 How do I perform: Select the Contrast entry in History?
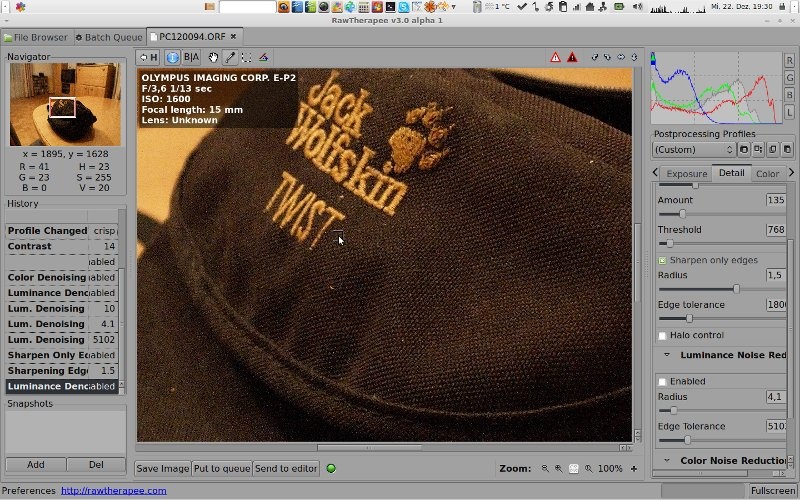(30, 246)
